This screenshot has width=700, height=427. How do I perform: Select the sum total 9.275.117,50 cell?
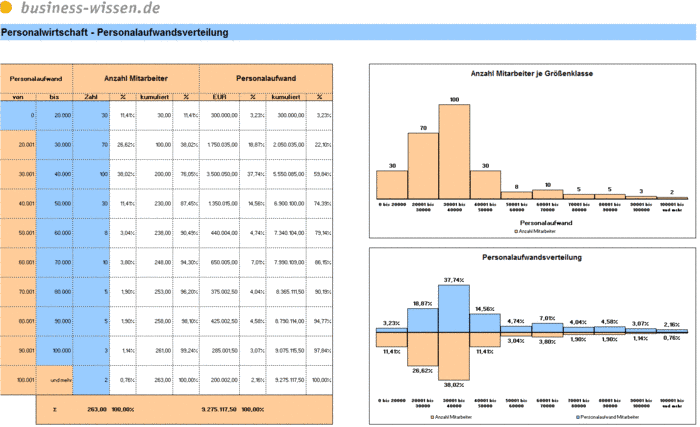(219, 409)
